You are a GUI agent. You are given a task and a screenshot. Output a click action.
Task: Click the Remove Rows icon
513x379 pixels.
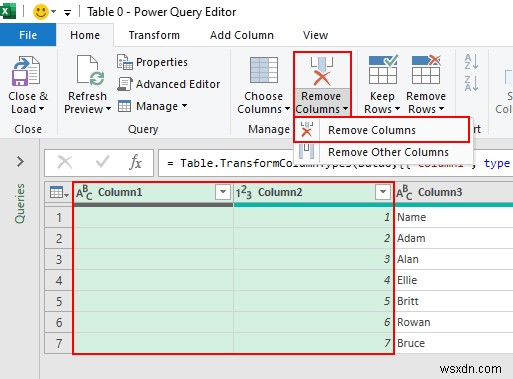pos(426,69)
